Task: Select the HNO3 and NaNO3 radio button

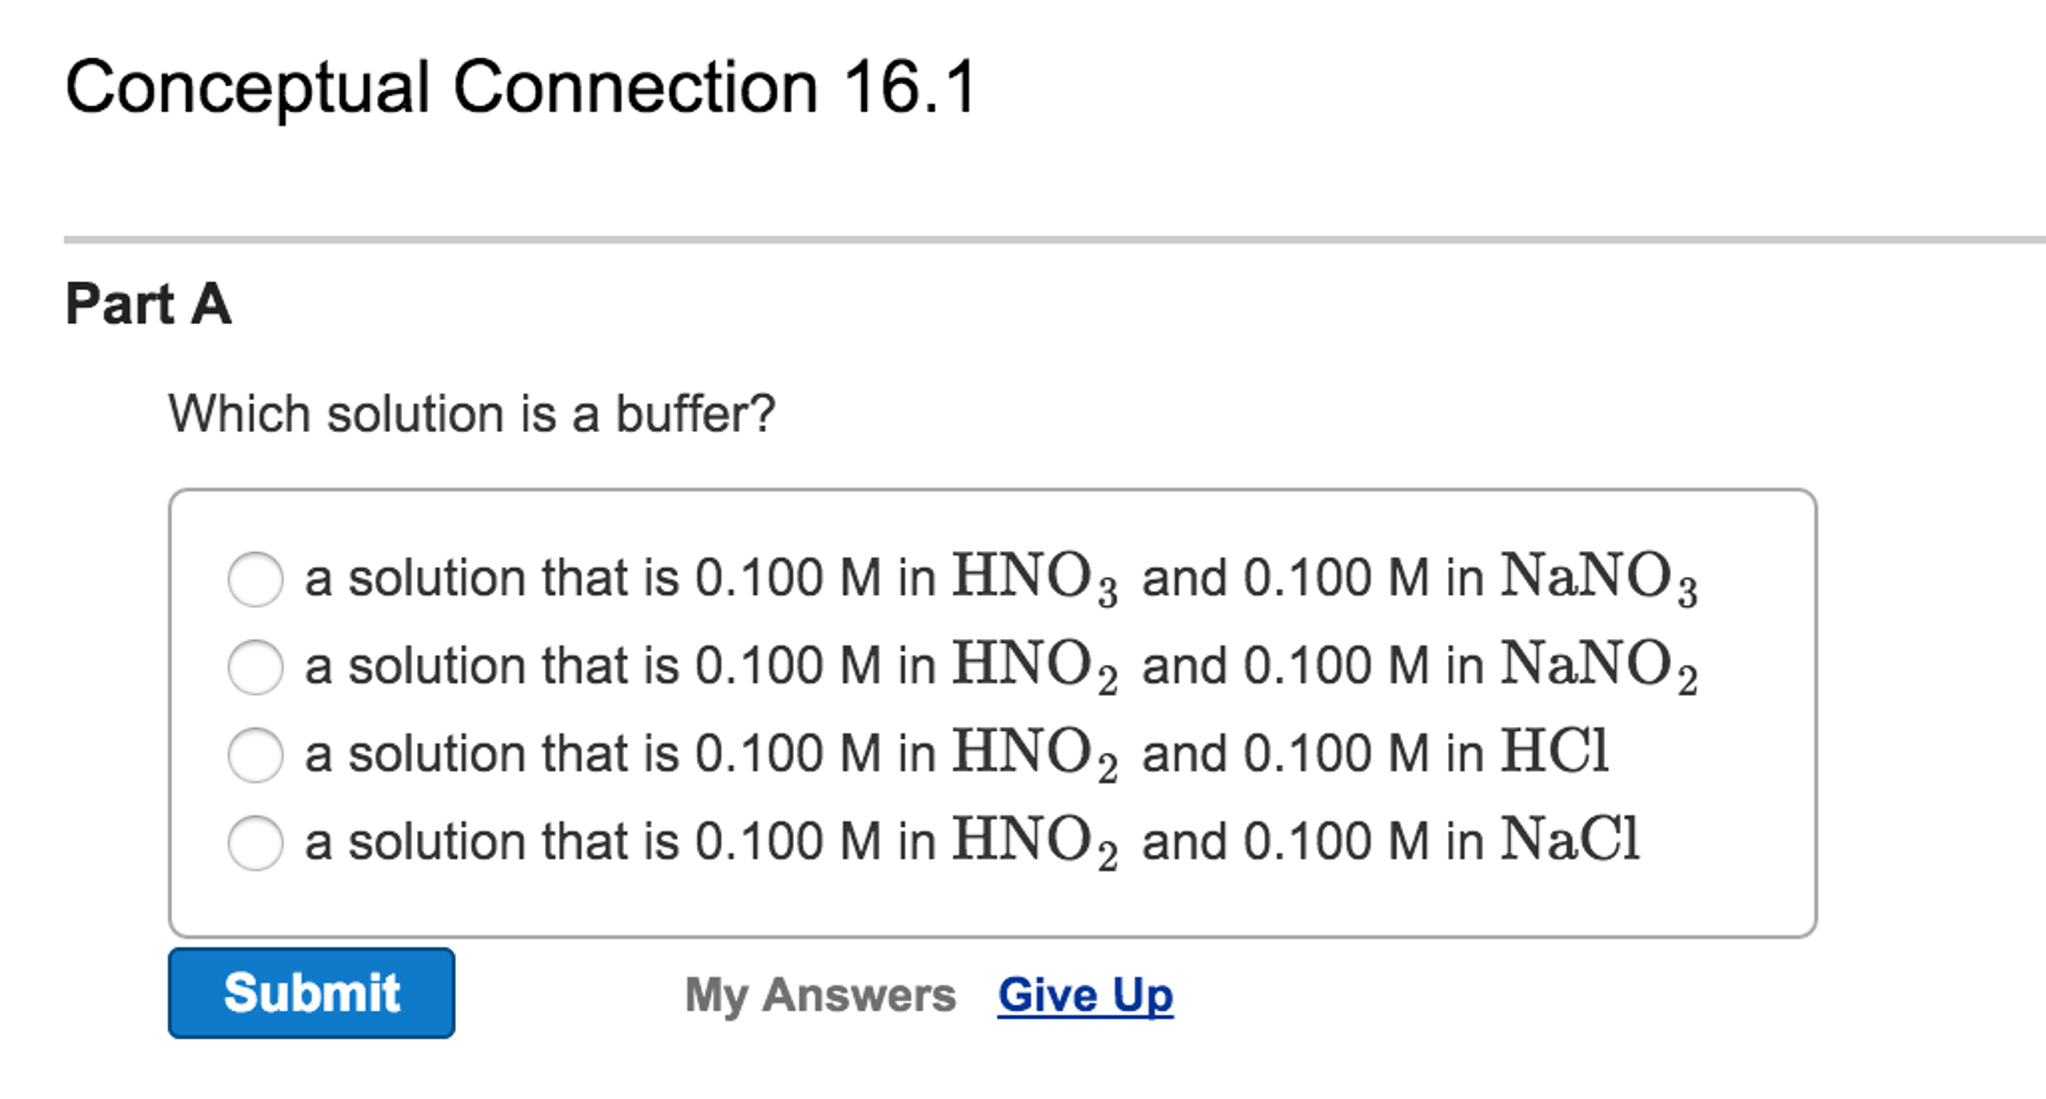Action: pos(255,579)
